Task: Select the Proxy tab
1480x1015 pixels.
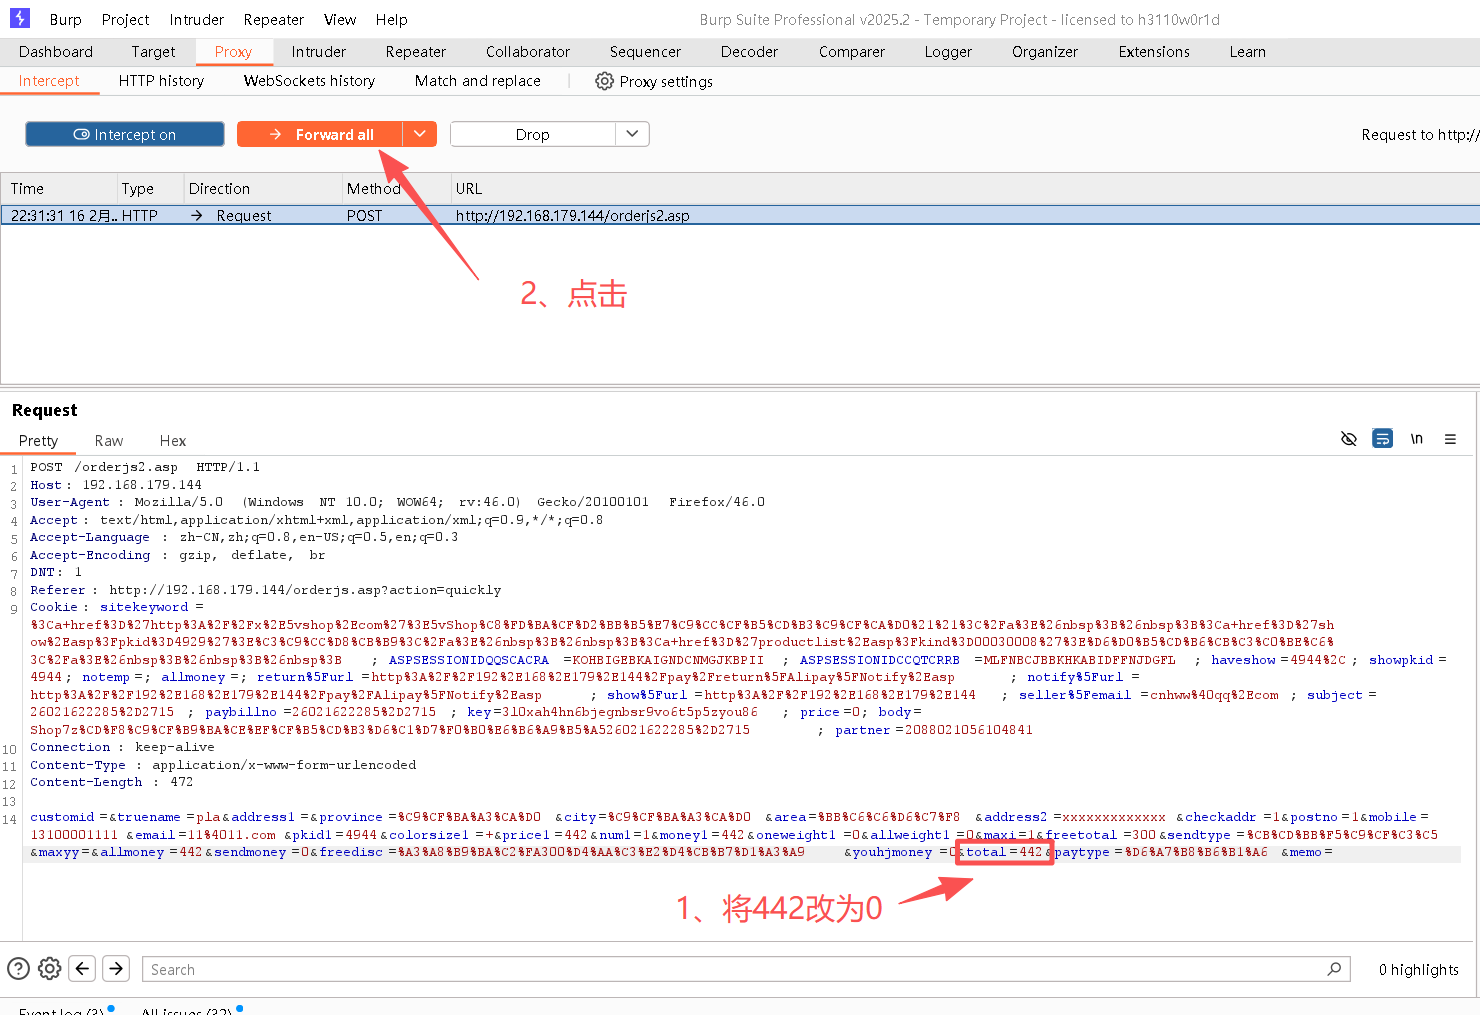Action: 233,52
